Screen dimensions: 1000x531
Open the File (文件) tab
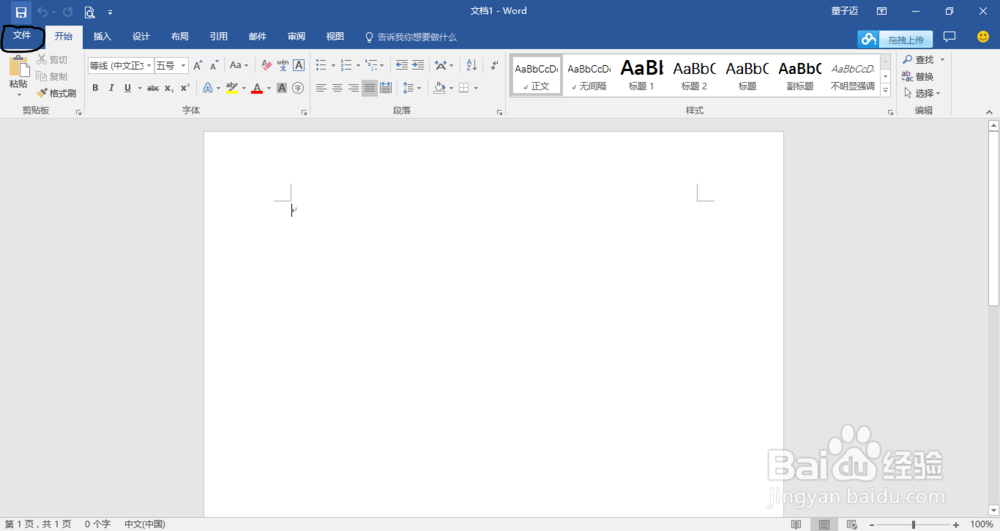[22, 36]
